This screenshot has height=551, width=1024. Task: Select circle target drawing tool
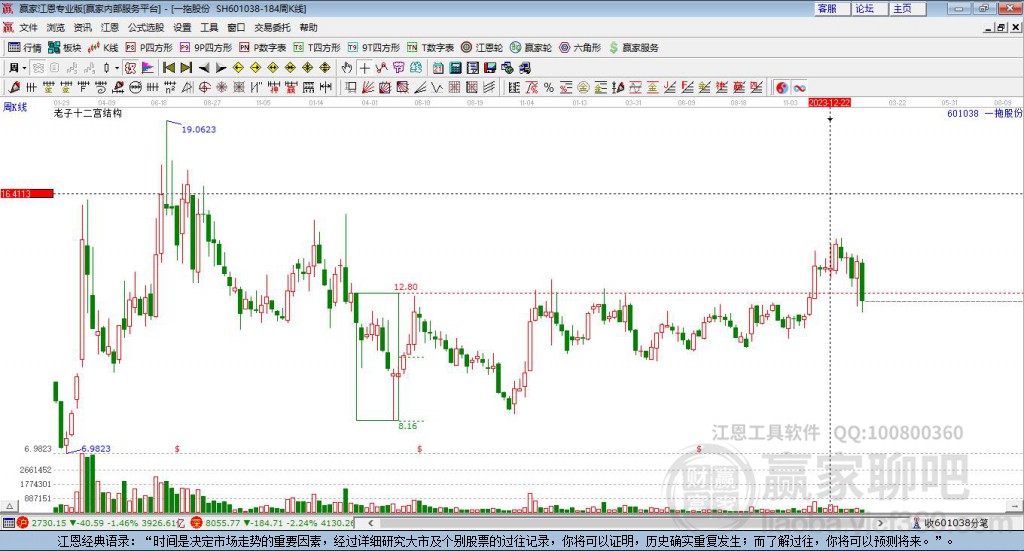click(204, 87)
